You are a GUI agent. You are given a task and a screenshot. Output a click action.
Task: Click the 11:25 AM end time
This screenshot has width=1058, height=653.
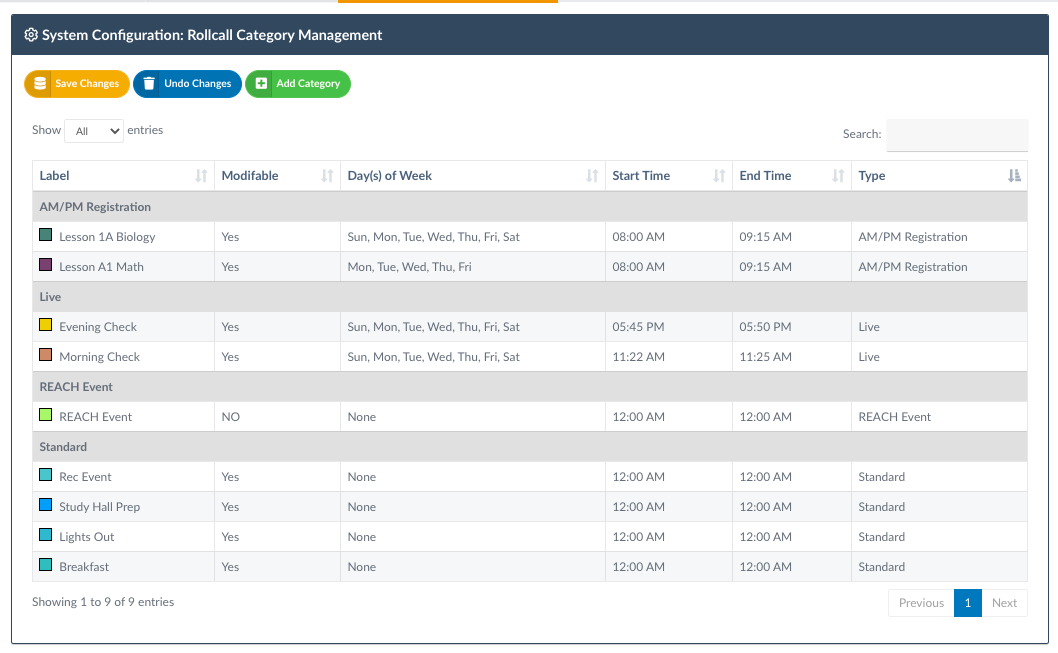(x=765, y=358)
